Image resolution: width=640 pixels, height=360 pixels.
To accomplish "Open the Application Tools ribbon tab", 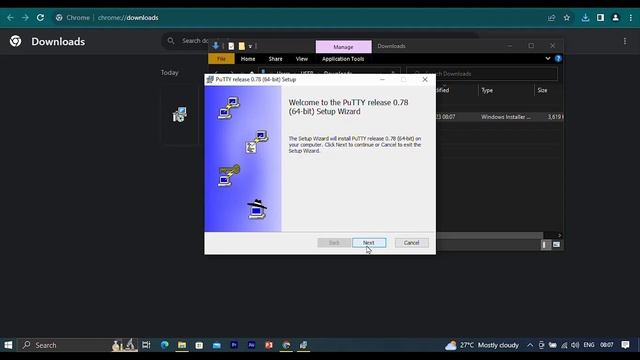I will [x=343, y=59].
